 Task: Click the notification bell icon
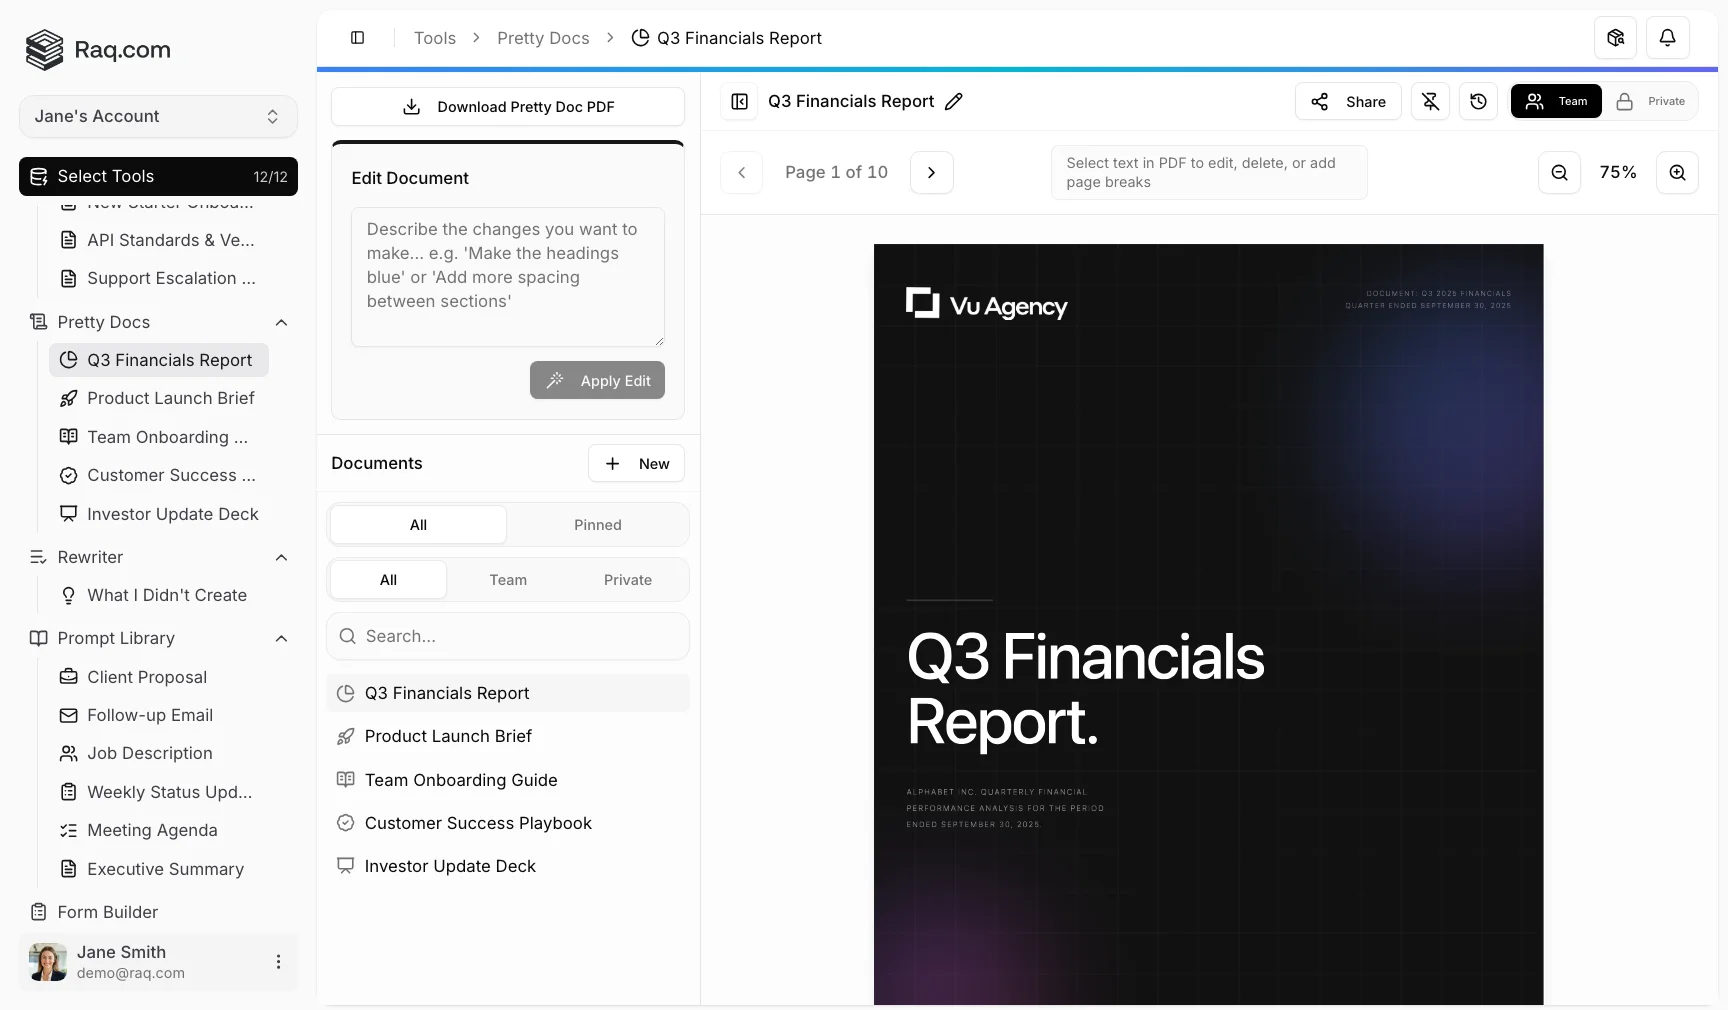(x=1667, y=38)
